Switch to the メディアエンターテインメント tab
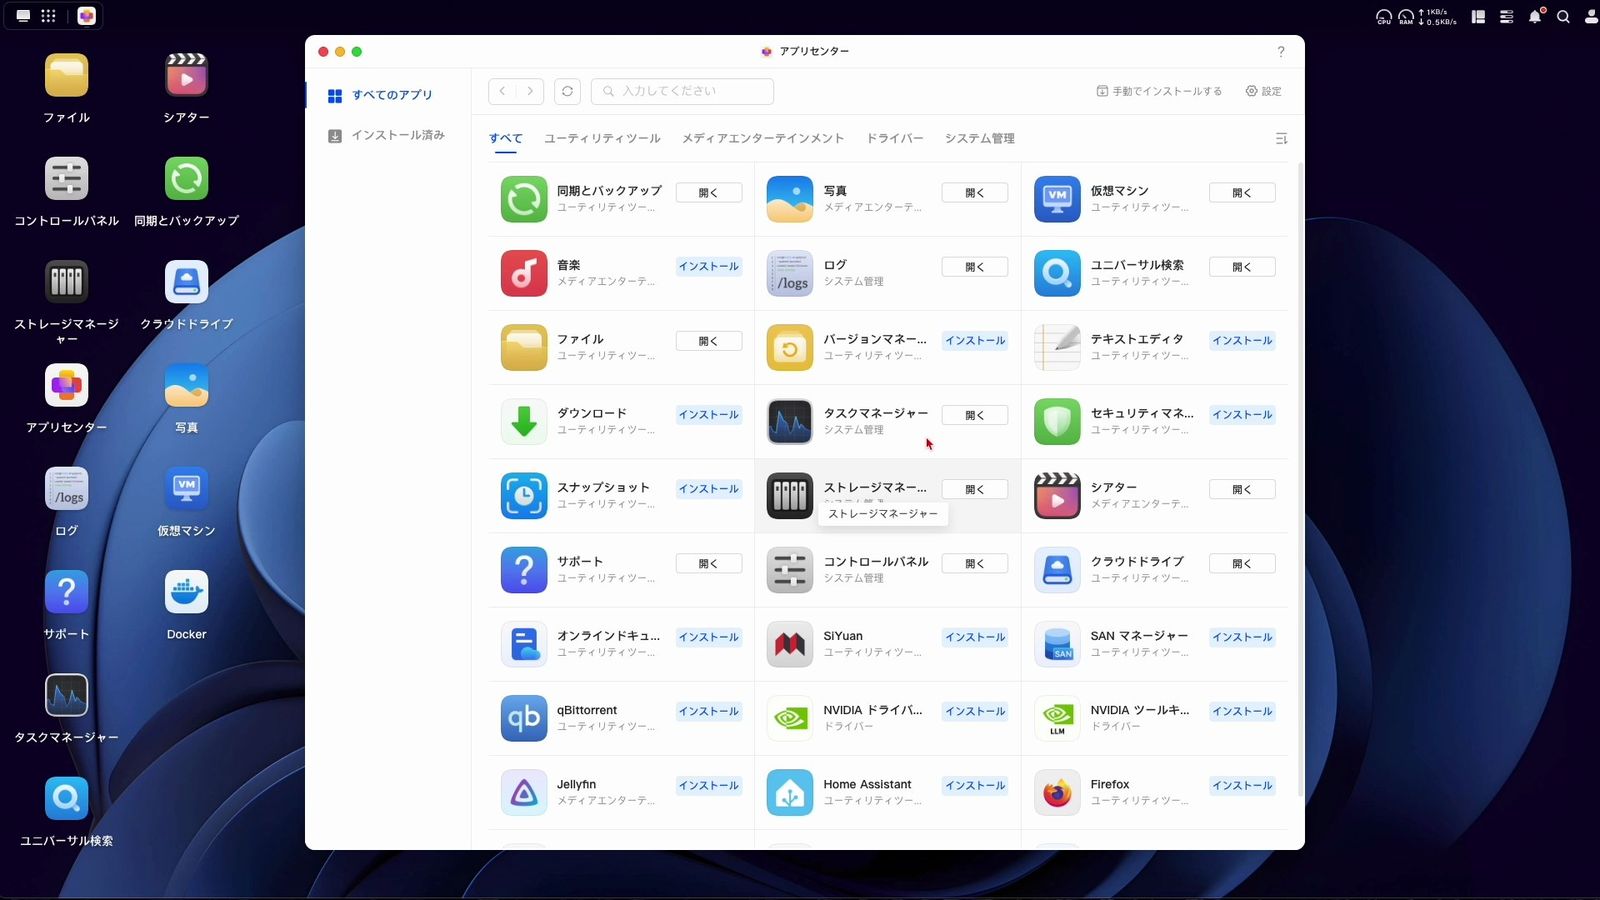Viewport: 1600px width, 900px height. click(763, 139)
